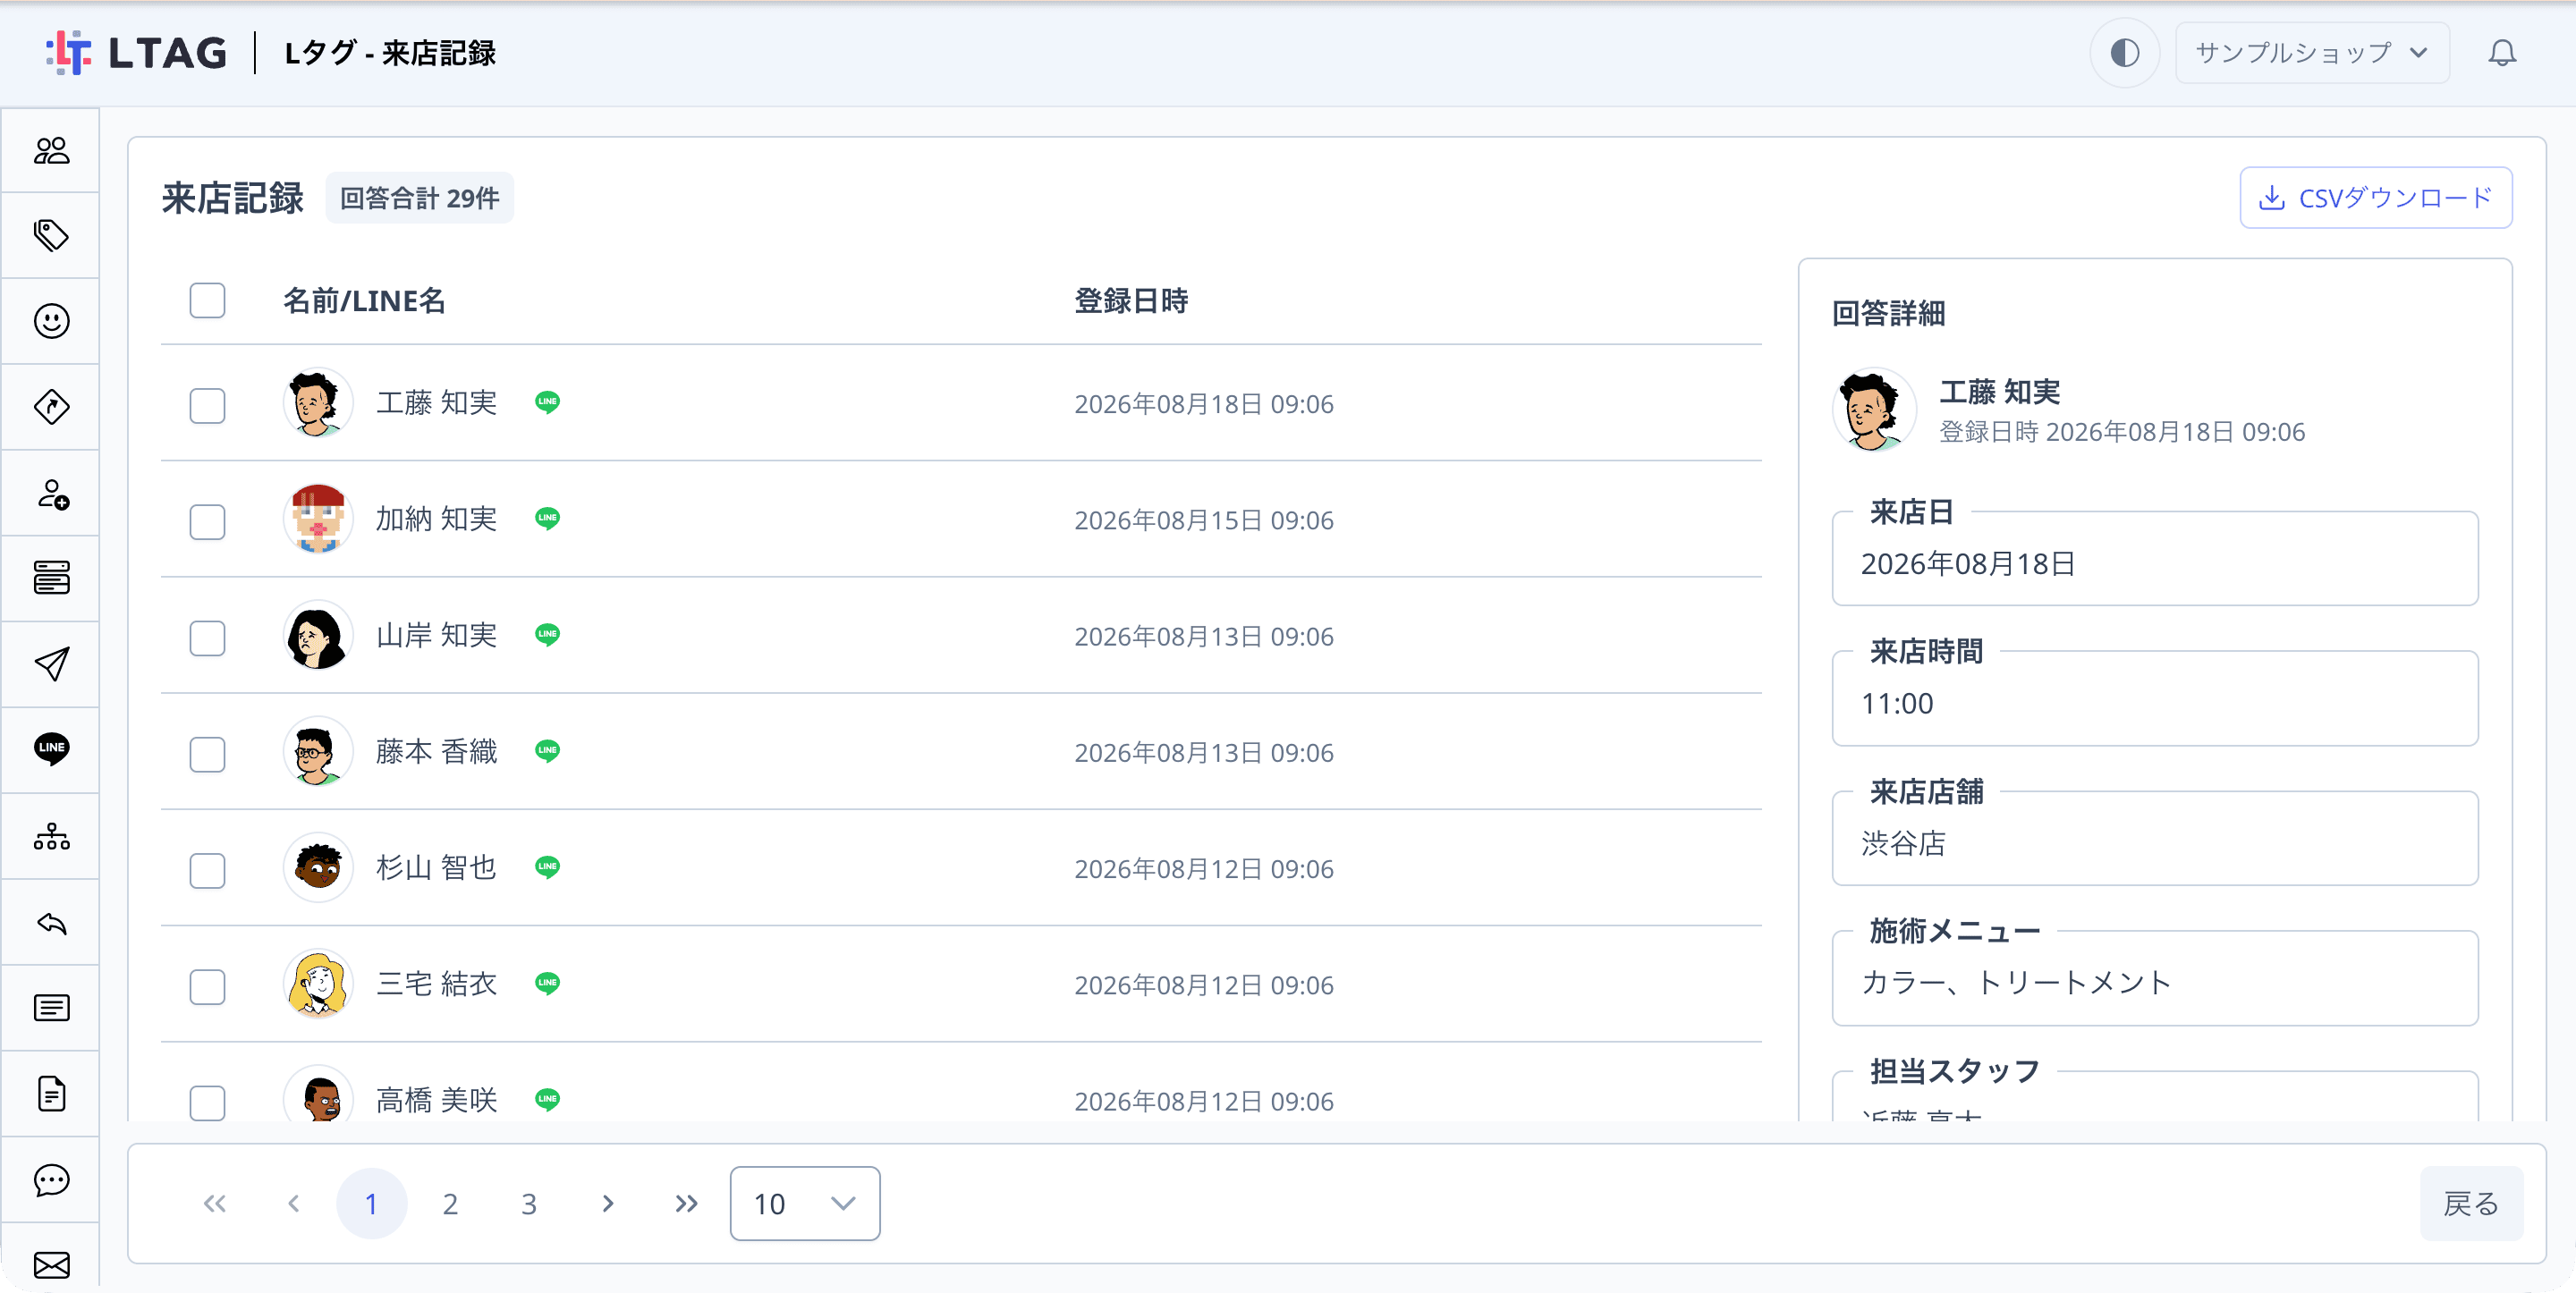Tick the select-all checkbox in header
2576x1293 pixels.
207,300
